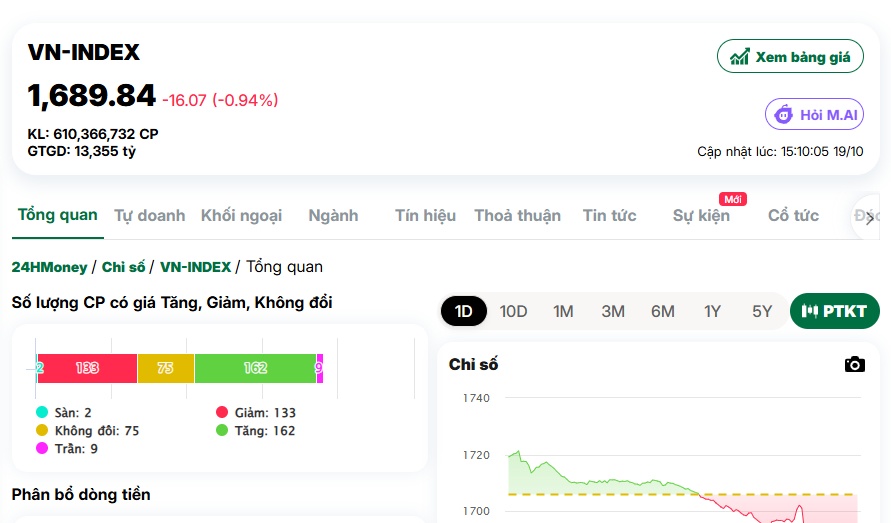Click the green Tăng 162 bar segment
The height and width of the screenshot is (523, 891).
point(255,368)
